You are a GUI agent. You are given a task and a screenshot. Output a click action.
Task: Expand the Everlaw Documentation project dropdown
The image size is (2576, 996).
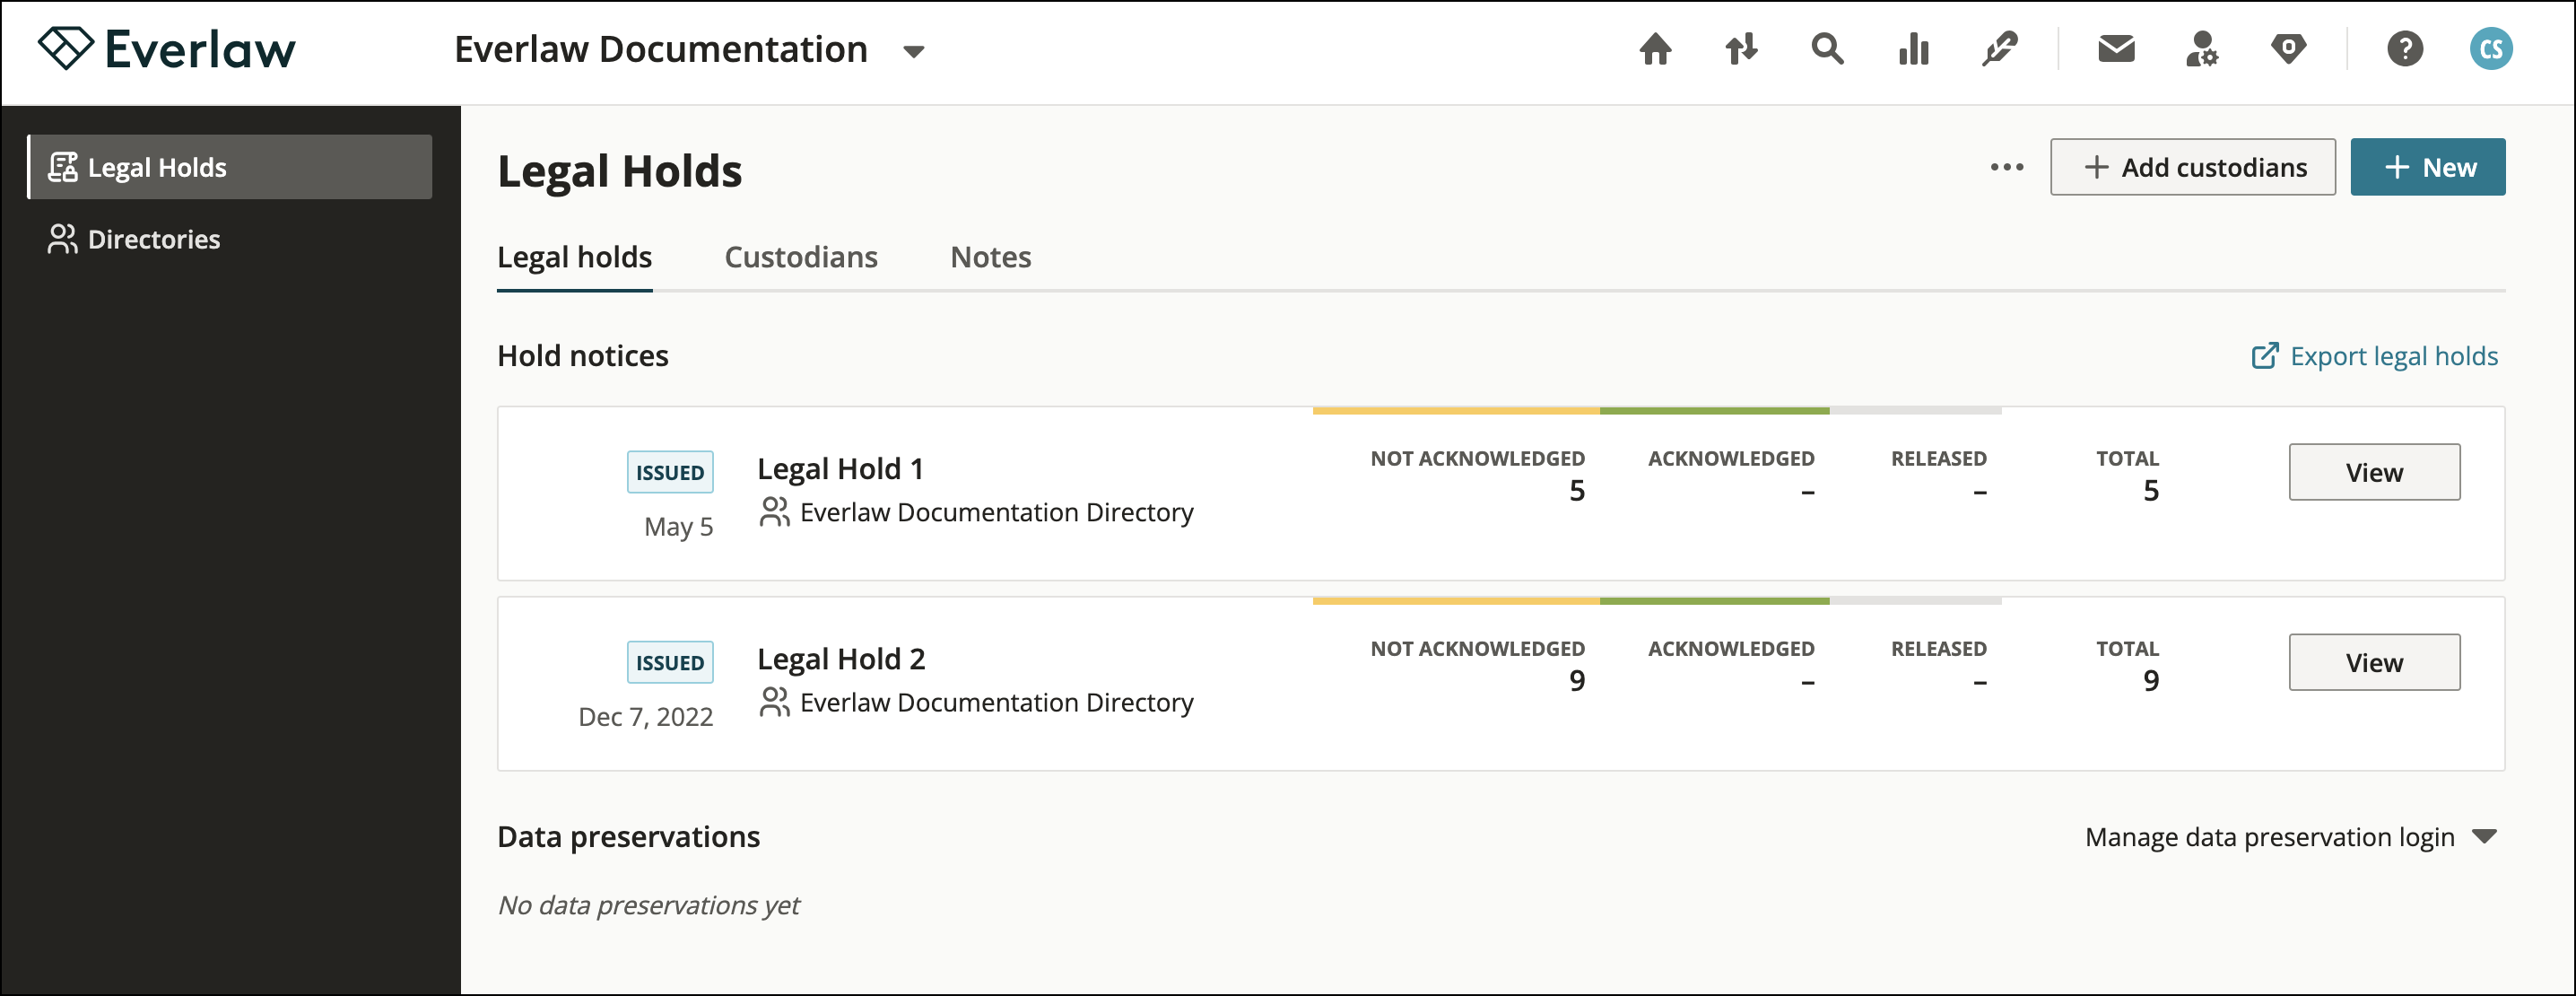tap(913, 50)
